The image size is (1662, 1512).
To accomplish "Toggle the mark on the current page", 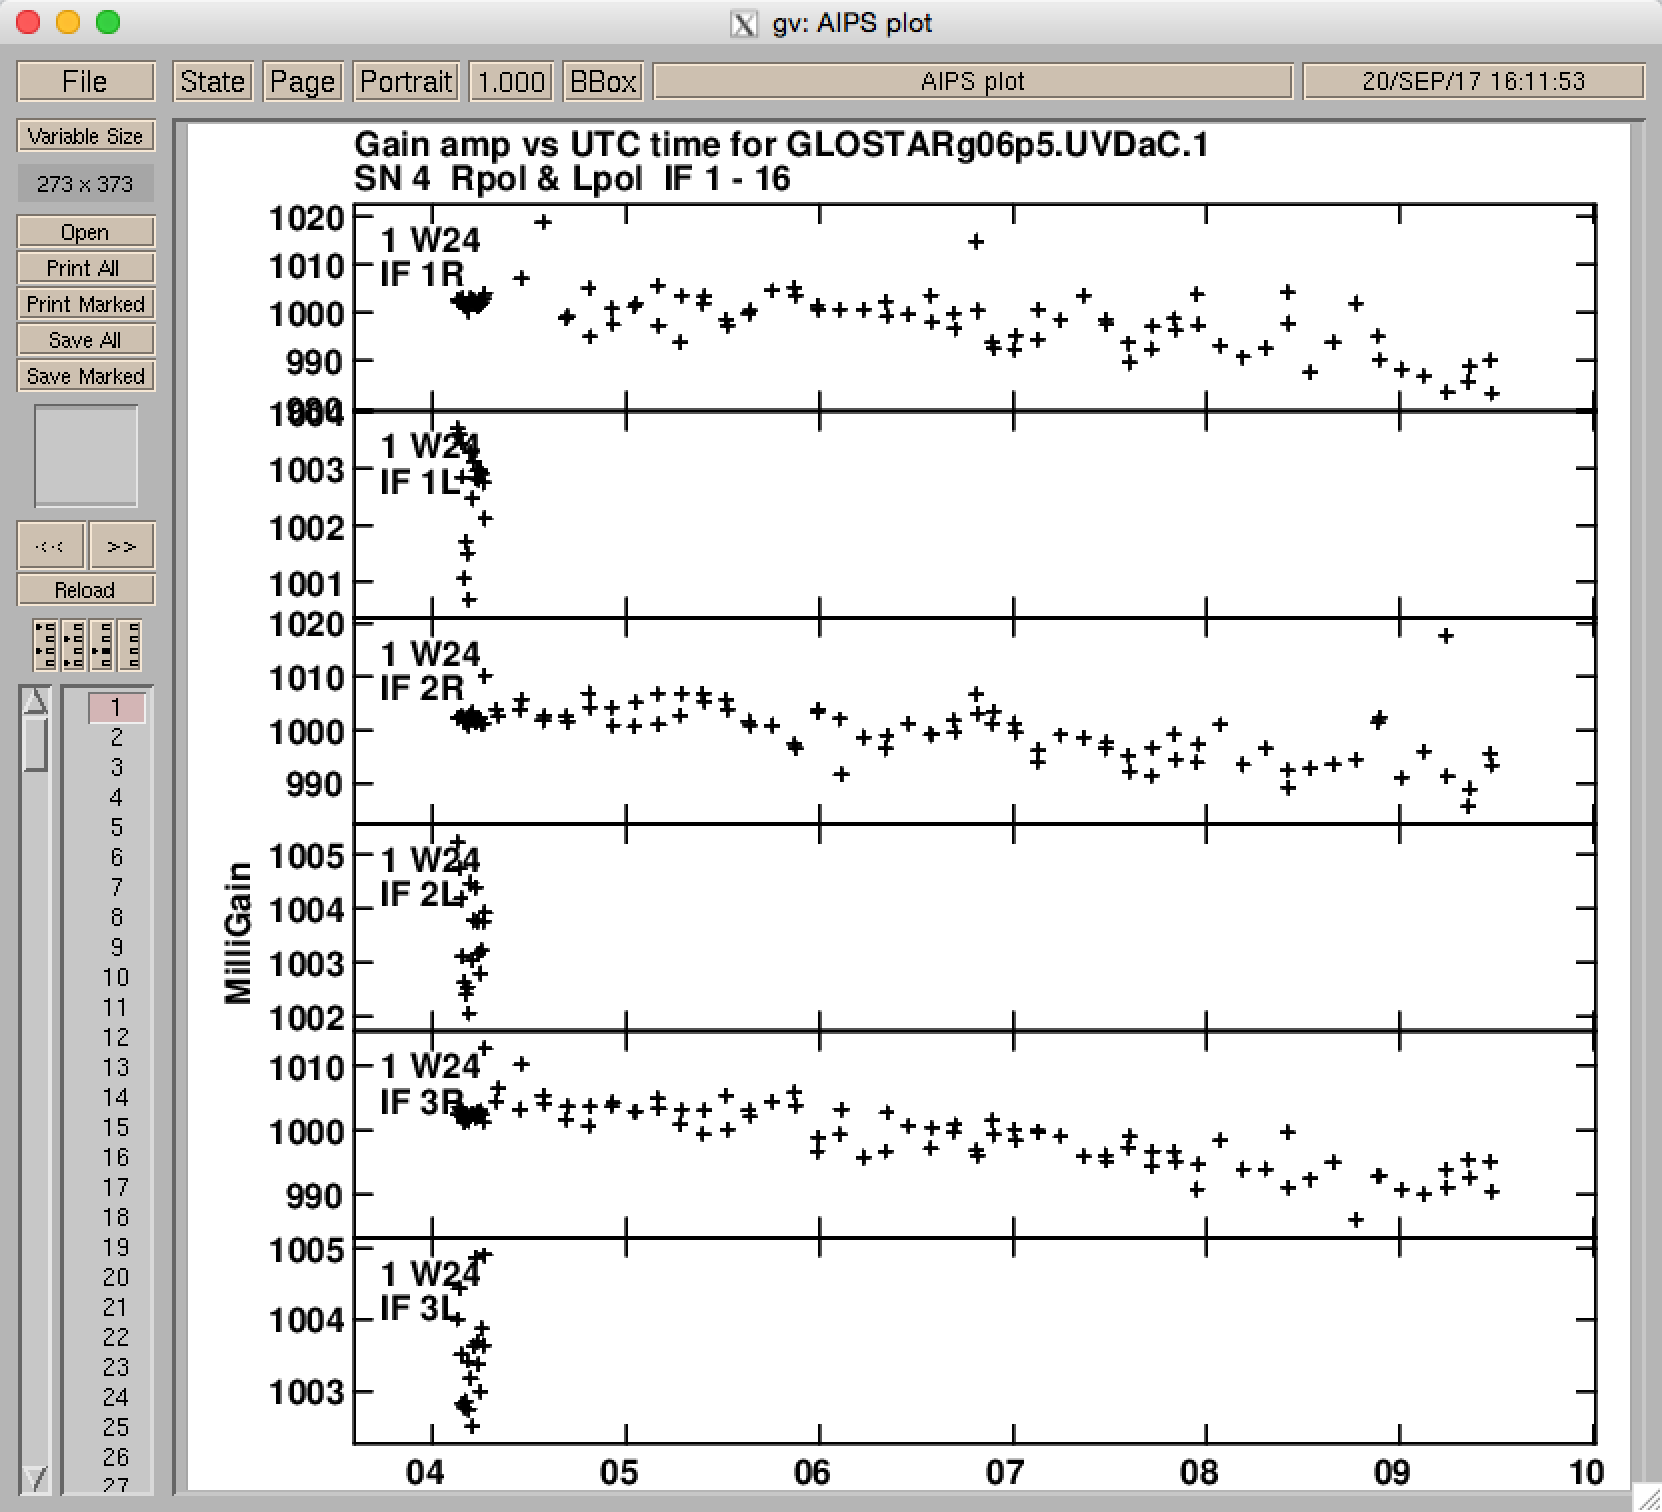I will pos(101,645).
